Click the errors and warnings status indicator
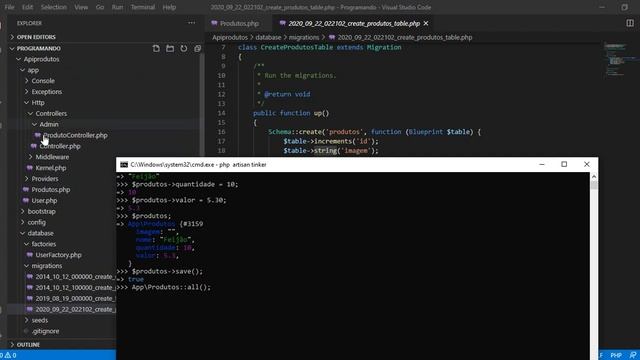Image resolution: width=640 pixels, height=360 pixels. pyautogui.click(x=9, y=355)
